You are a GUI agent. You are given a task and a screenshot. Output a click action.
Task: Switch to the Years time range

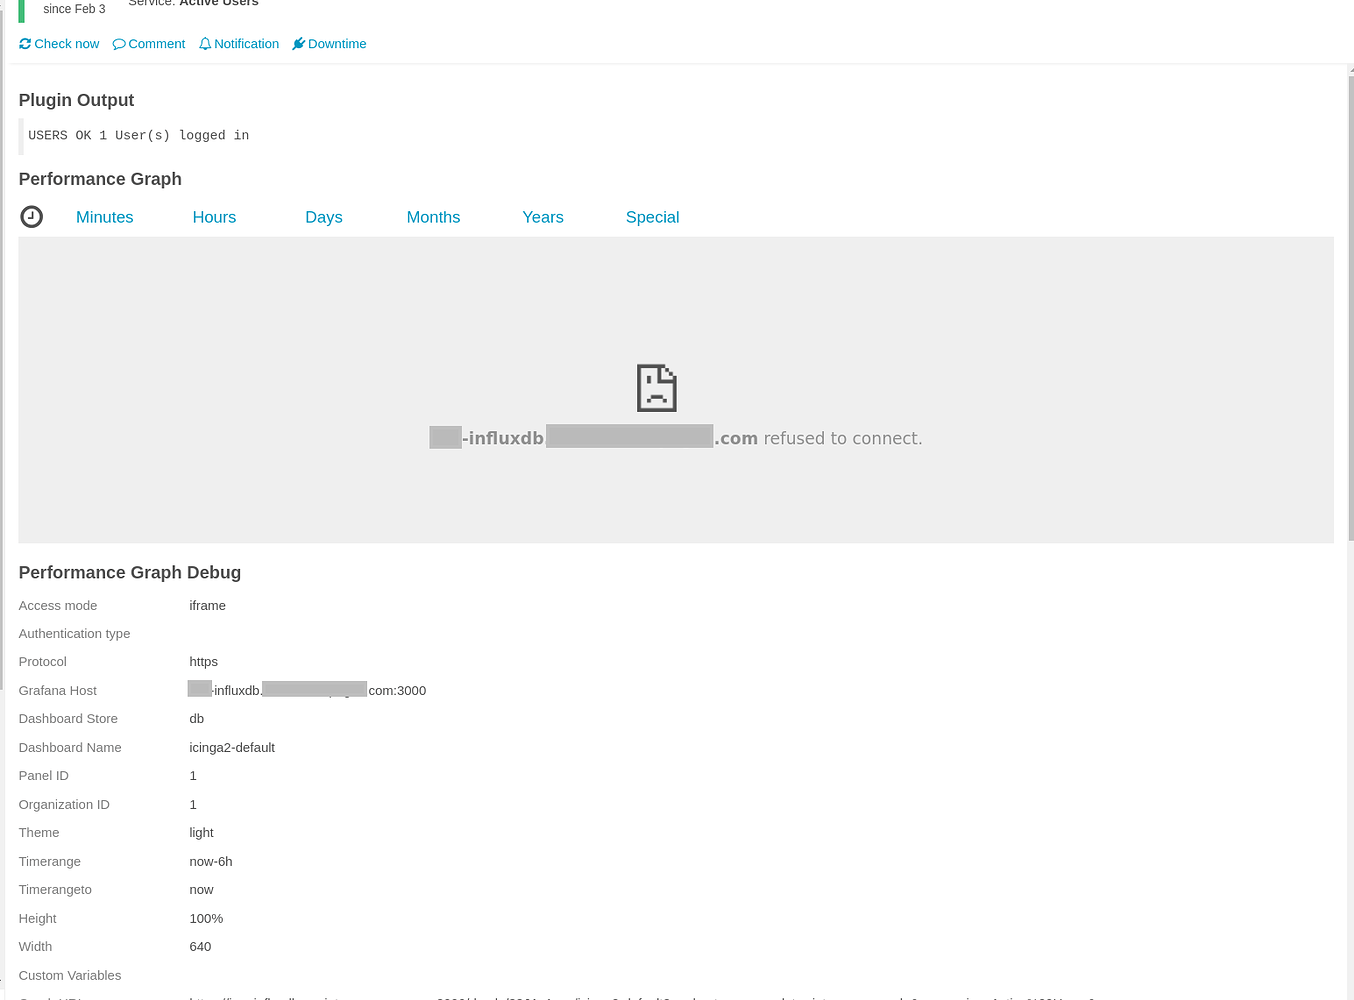(x=542, y=217)
